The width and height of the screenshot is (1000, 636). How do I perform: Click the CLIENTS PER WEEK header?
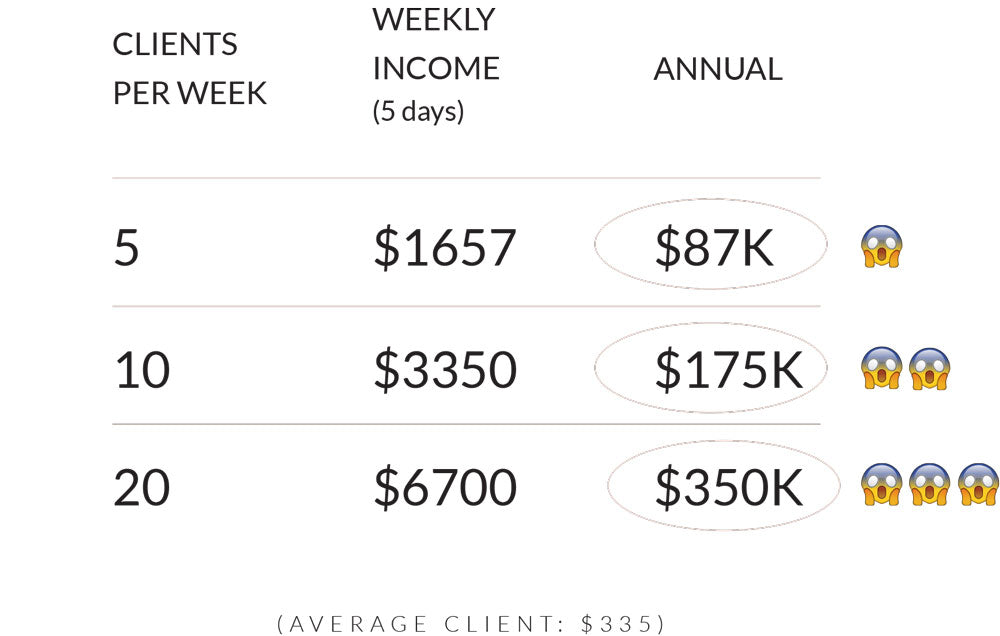coord(189,69)
